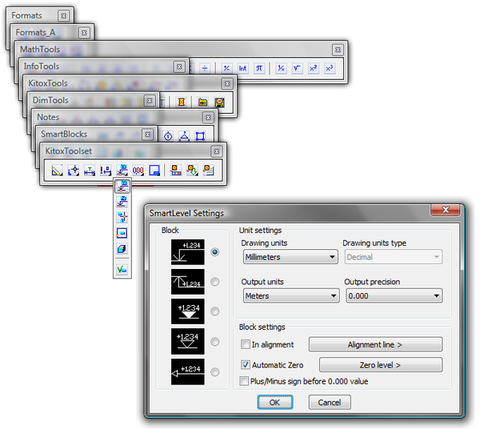Click the Alignment line > button
480x430 pixels.
tap(376, 344)
